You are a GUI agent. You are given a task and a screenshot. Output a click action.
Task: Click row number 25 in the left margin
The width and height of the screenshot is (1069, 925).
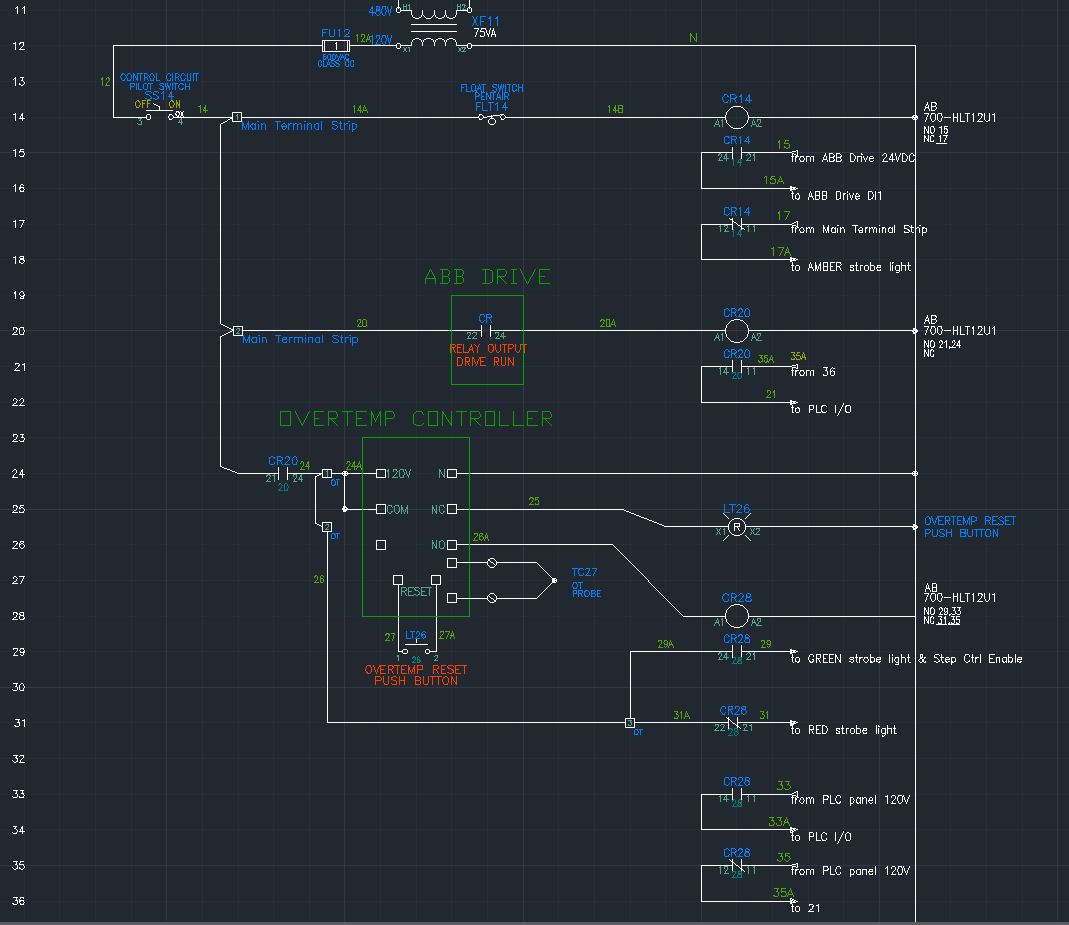point(17,509)
